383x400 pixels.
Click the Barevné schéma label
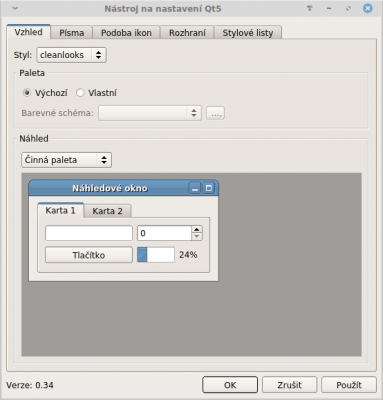pos(57,113)
